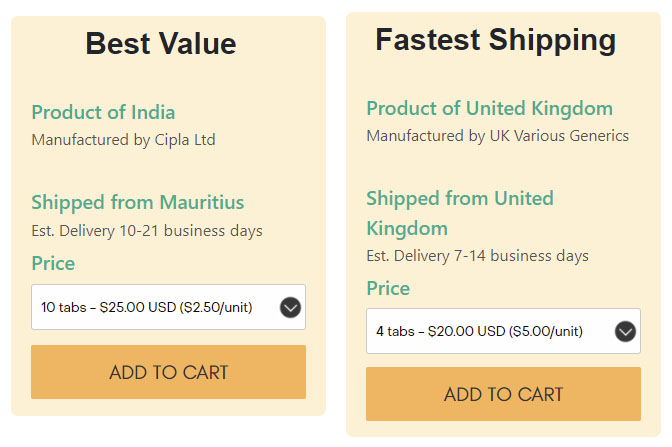
Task: Click the arrow icon on the 10 tabs dropdown
Action: [290, 308]
